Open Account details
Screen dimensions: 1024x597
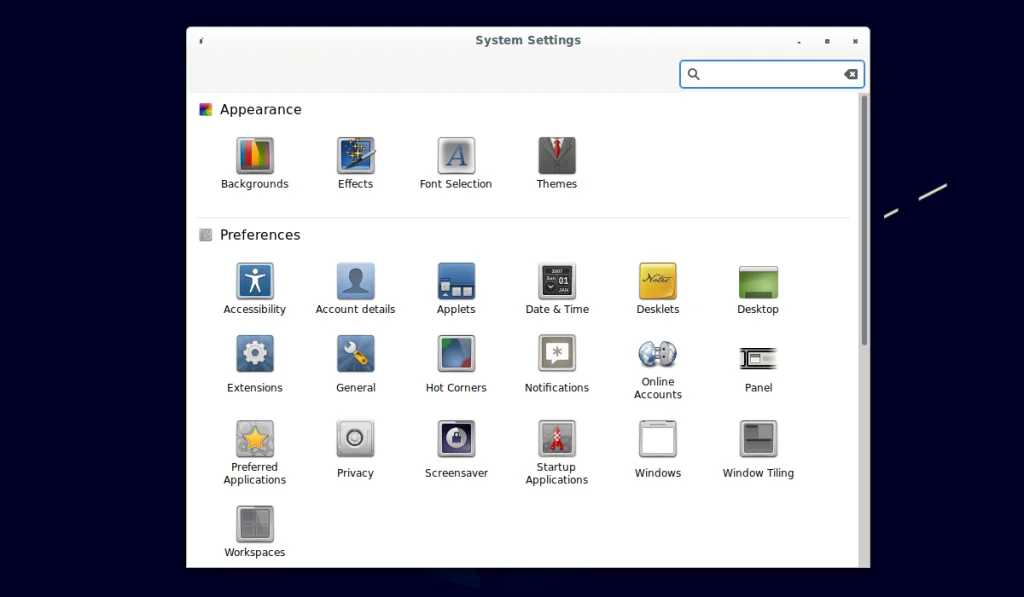click(355, 281)
